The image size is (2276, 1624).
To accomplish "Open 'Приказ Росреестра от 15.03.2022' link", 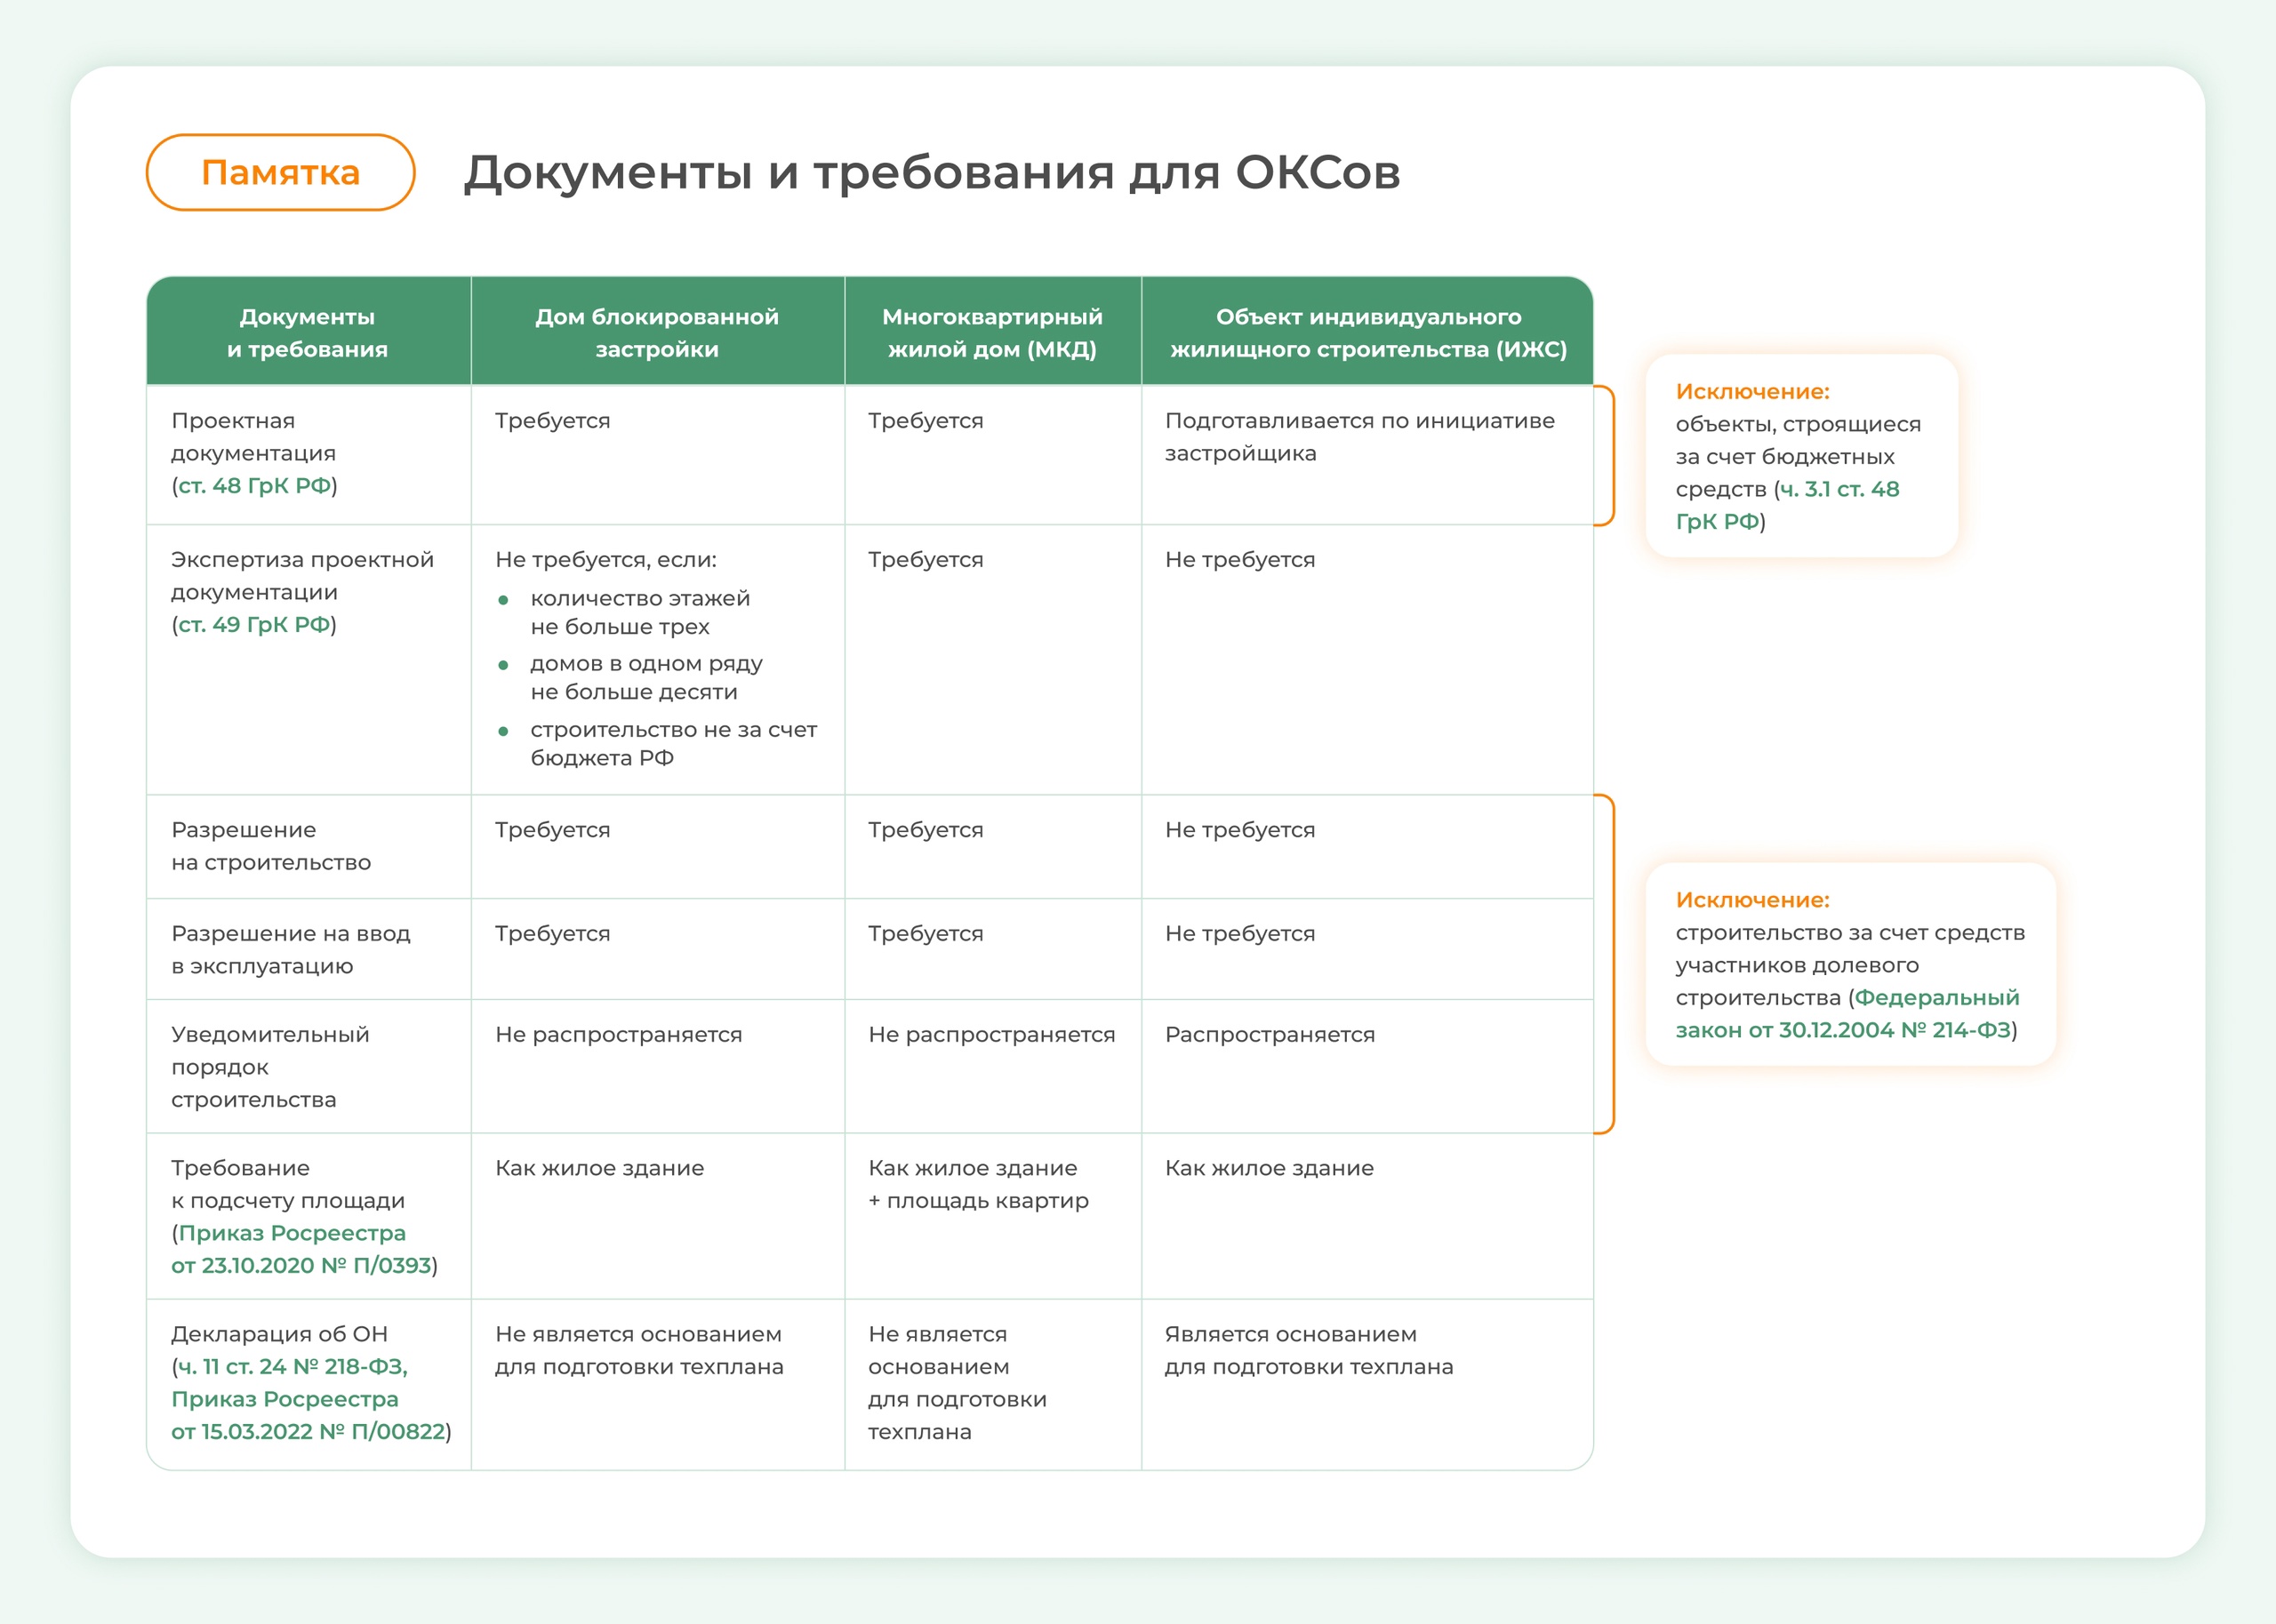I will tap(308, 1415).
